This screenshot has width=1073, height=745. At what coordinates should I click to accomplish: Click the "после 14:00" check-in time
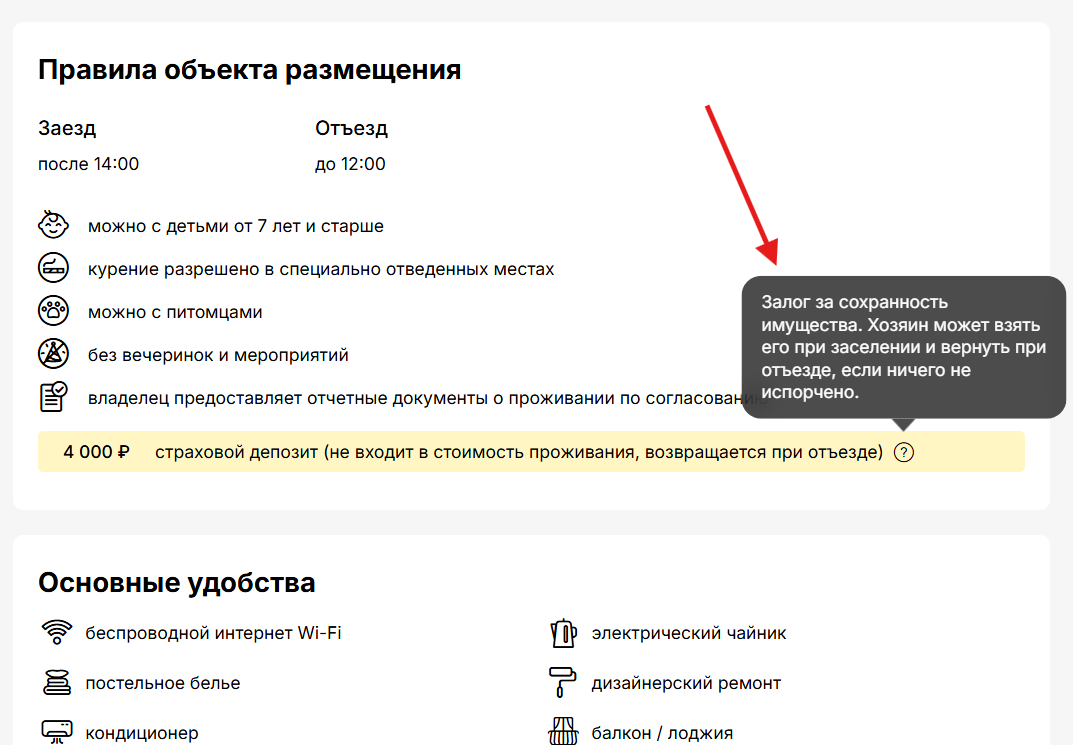pyautogui.click(x=88, y=164)
